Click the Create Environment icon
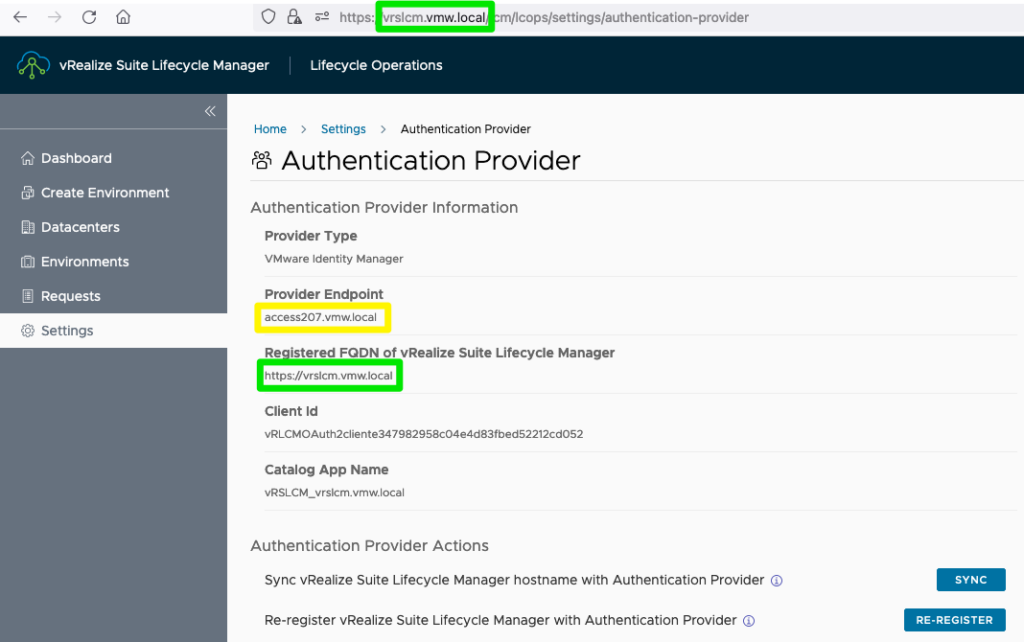Screen dimensions: 1024x642 click(27, 193)
